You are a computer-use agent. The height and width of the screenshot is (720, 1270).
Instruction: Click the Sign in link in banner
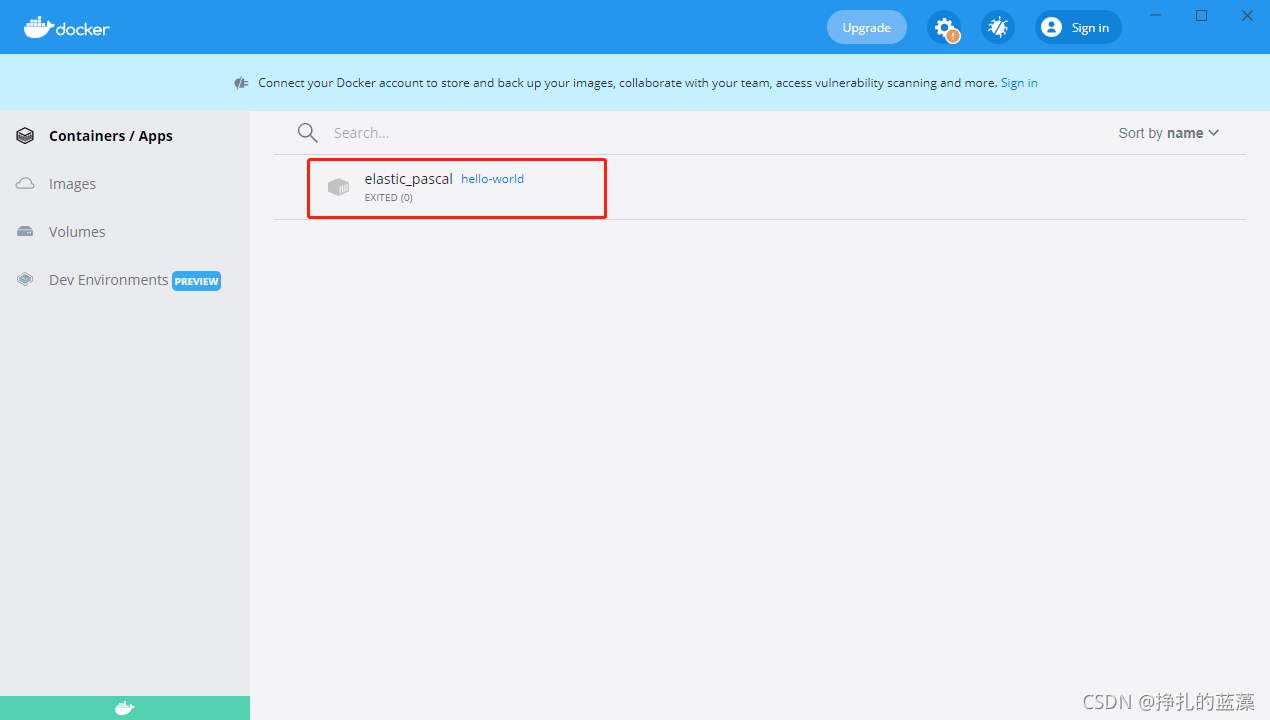1019,83
